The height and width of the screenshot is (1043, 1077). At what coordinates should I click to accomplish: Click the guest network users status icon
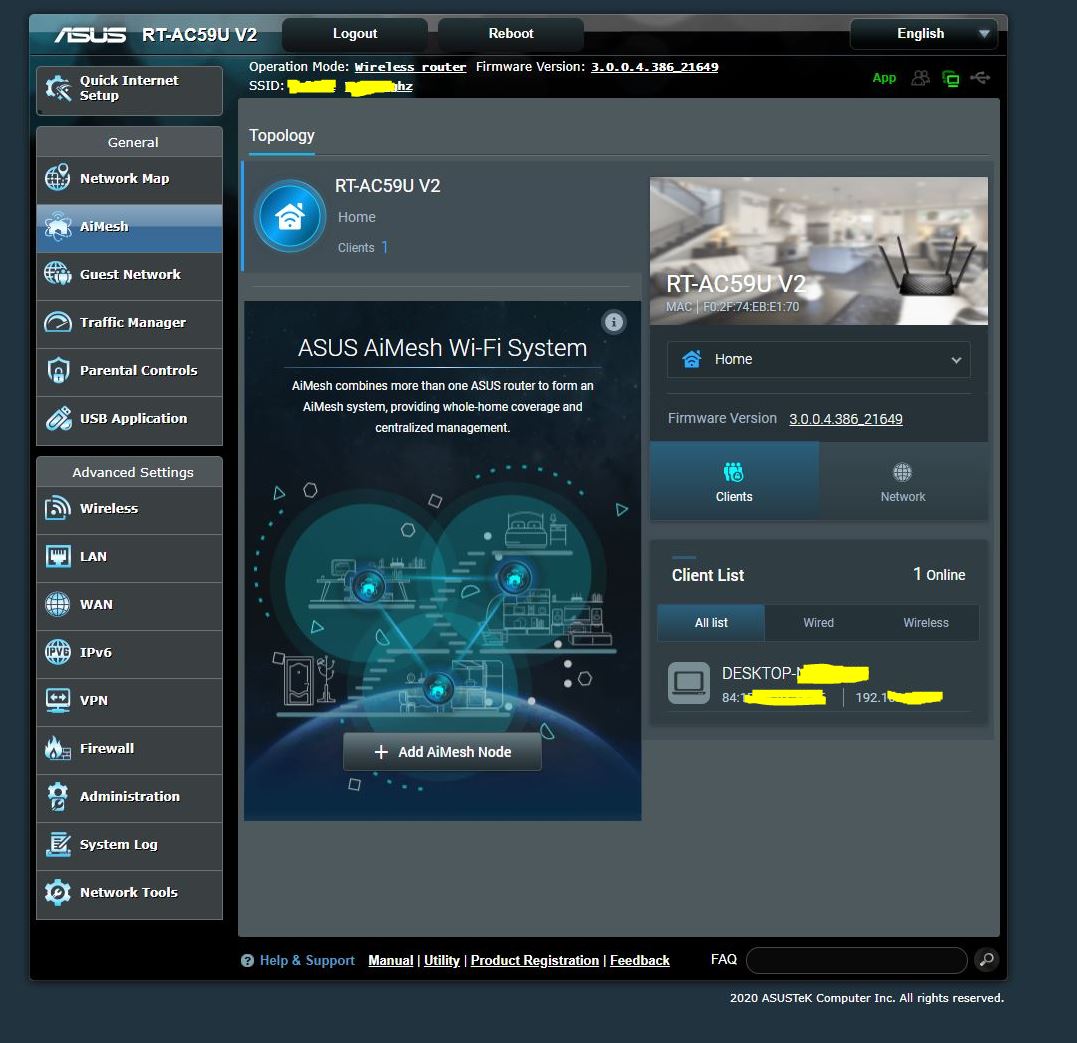tap(920, 78)
